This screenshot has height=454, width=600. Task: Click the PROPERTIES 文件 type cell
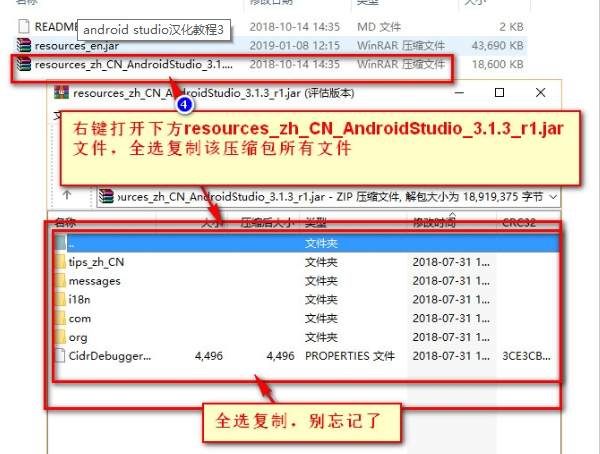pyautogui.click(x=349, y=356)
